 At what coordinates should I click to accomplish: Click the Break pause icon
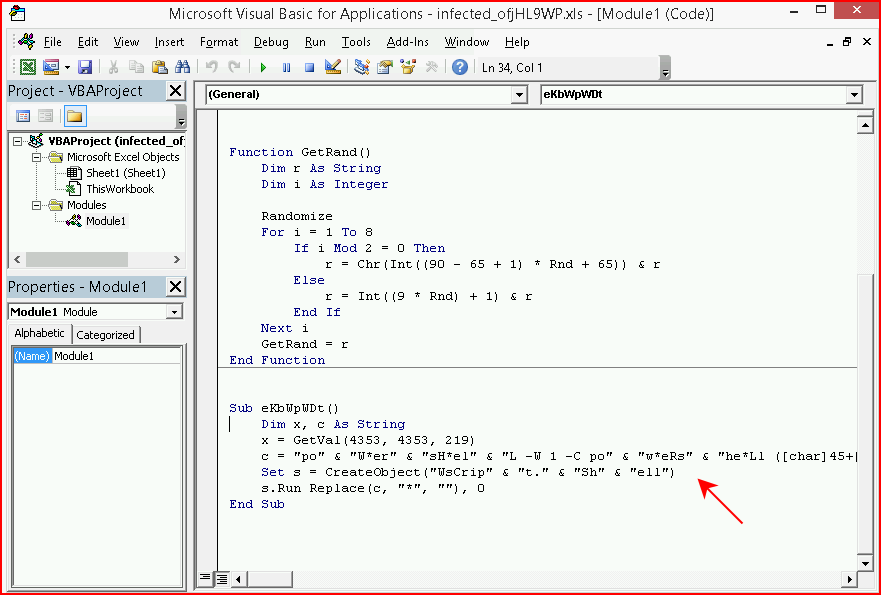tap(287, 67)
